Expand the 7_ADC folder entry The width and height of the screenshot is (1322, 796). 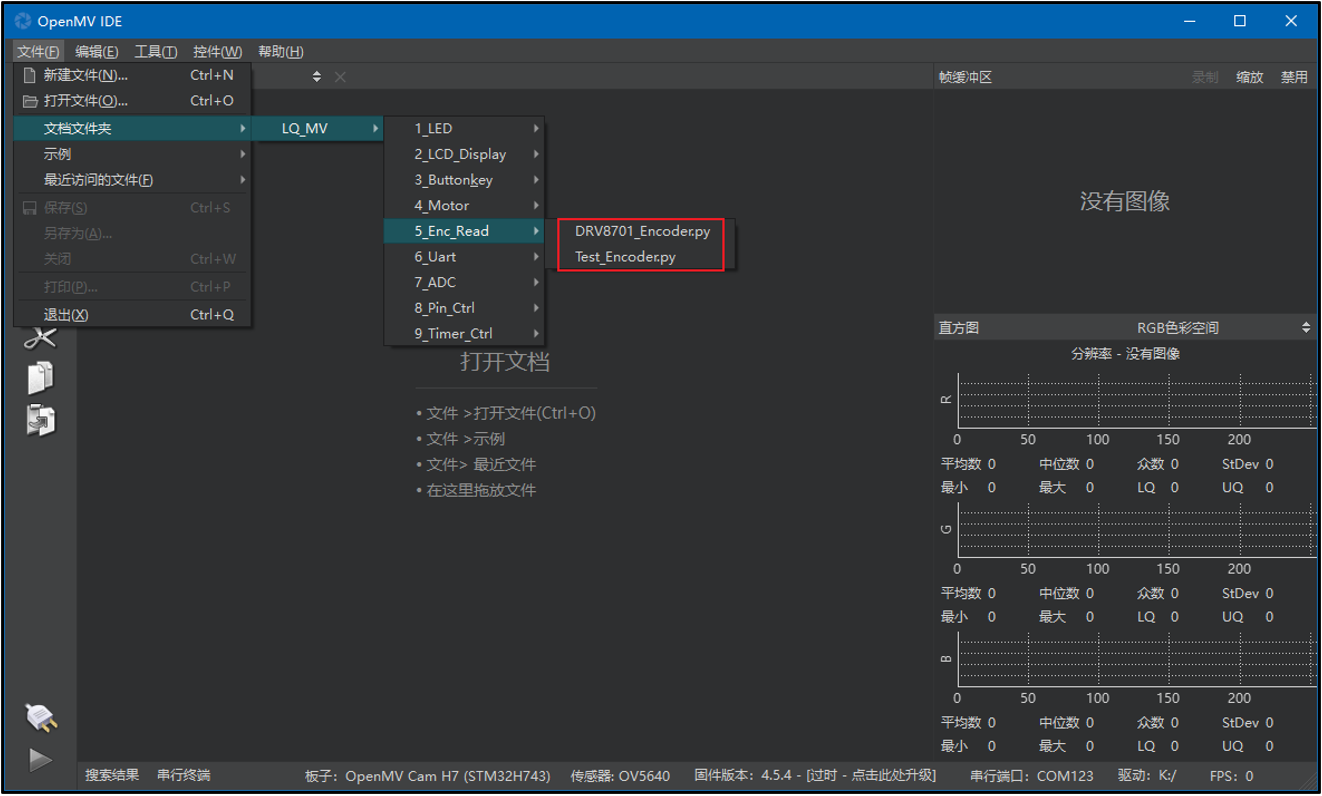465,282
